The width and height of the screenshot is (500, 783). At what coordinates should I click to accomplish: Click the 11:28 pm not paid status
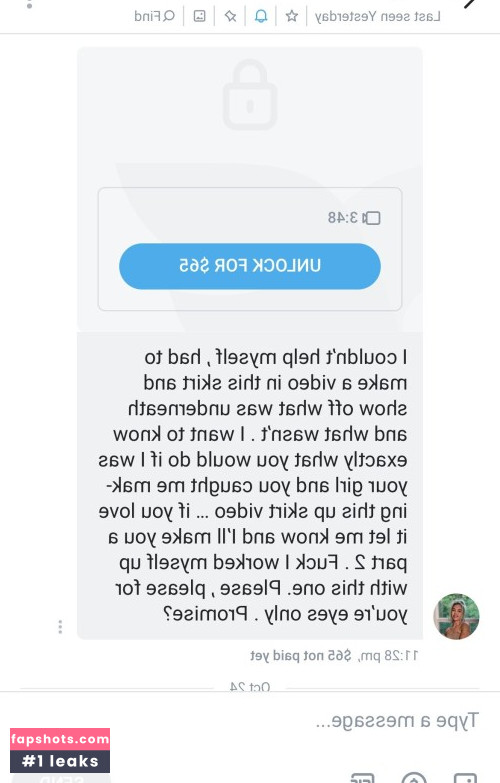(x=334, y=656)
